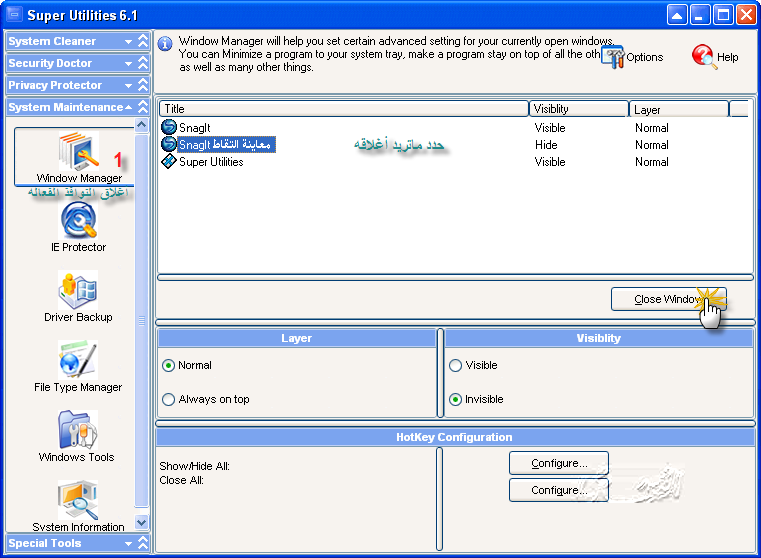Roll up window with title bar up-arrow
Screen dimensions: 761x558
click(x=677, y=15)
